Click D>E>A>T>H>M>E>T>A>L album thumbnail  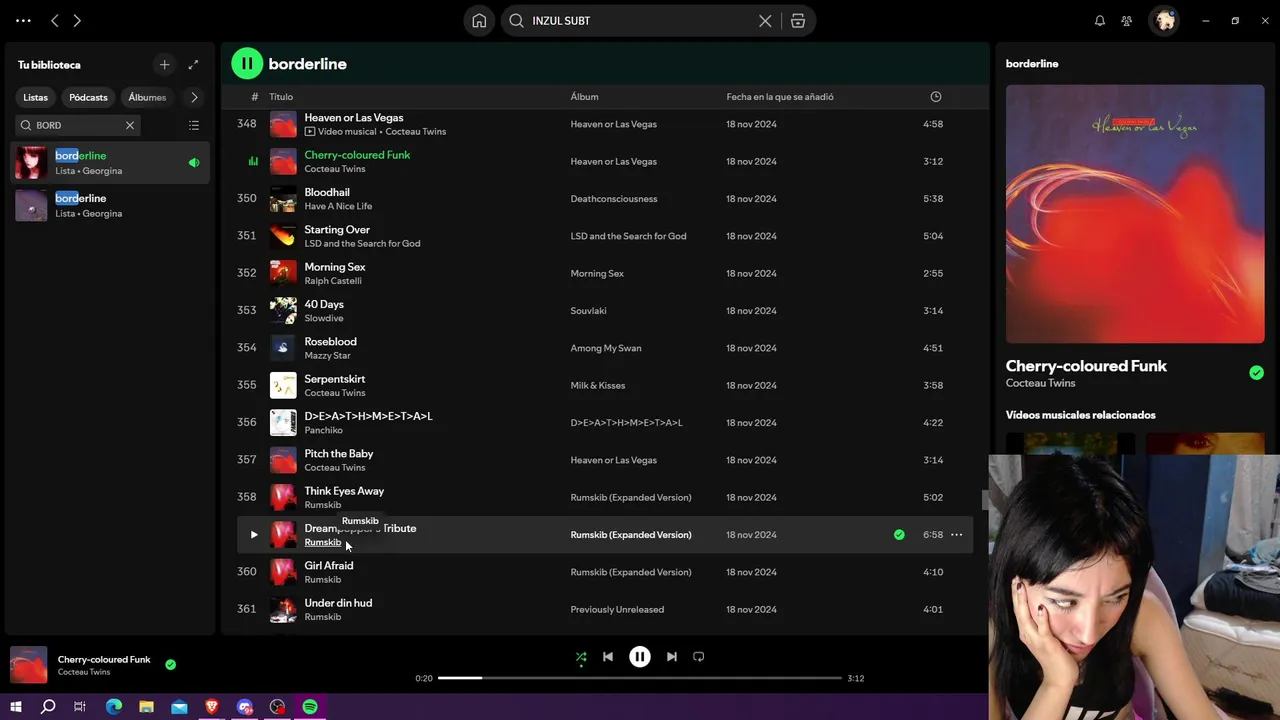(x=283, y=423)
